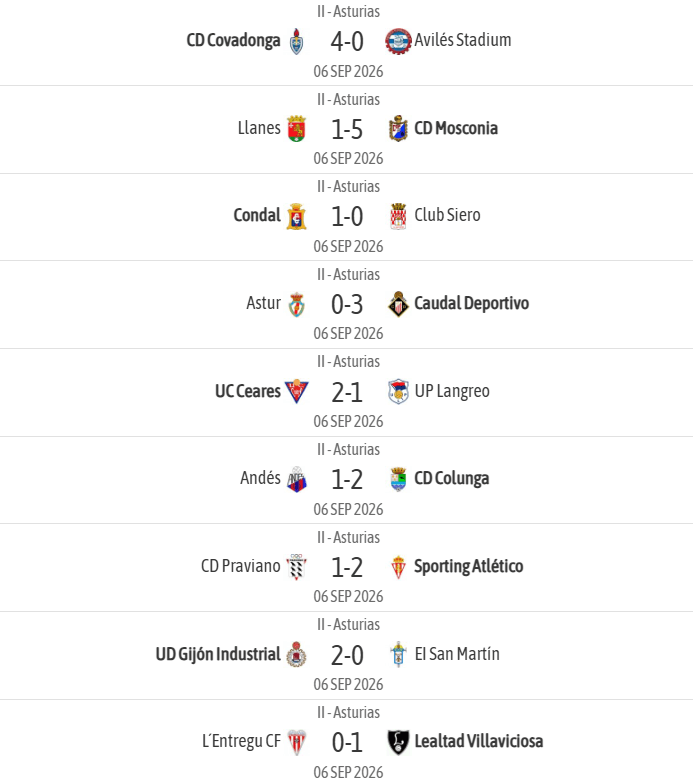Click the CD Covadonga club crest

[297, 41]
